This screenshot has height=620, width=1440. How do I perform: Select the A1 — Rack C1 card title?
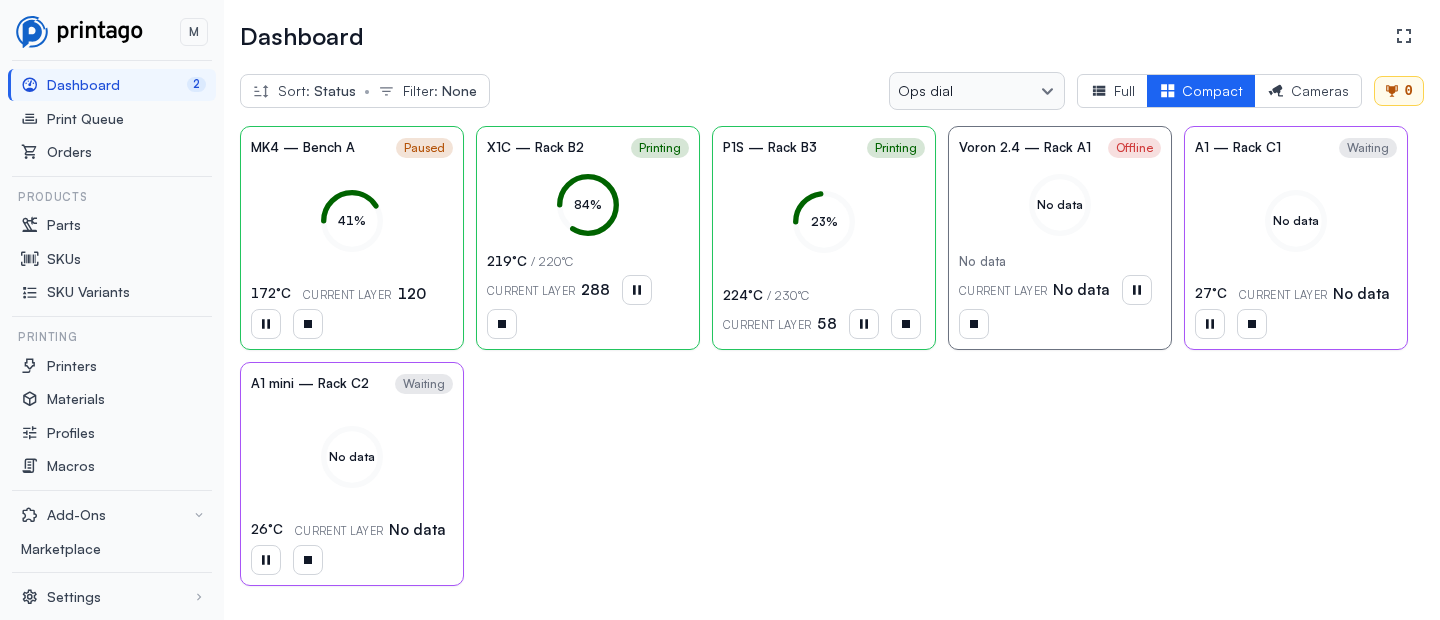pyautogui.click(x=1238, y=147)
